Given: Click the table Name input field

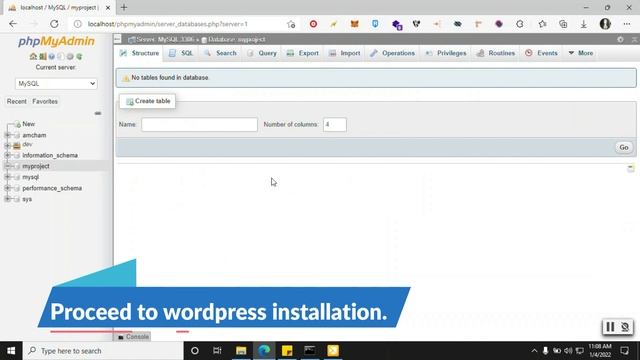Looking at the screenshot, I should pyautogui.click(x=199, y=124).
